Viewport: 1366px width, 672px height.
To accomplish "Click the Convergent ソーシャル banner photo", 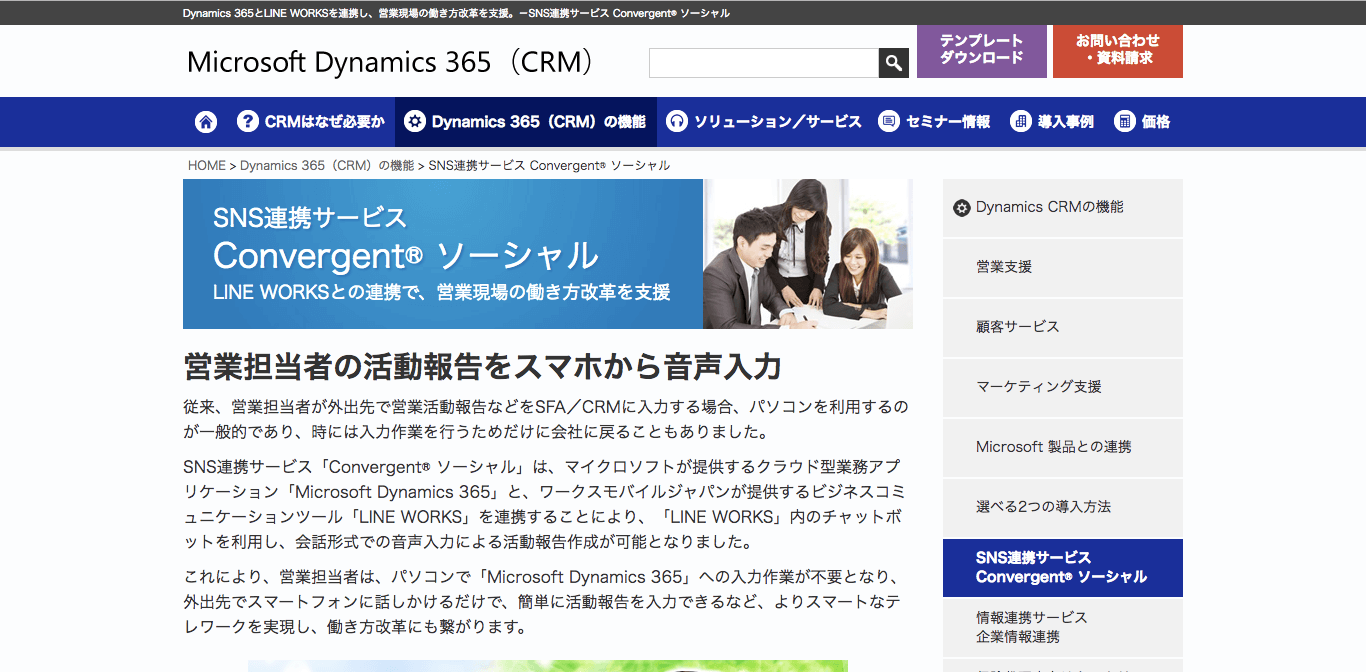I will [x=808, y=254].
